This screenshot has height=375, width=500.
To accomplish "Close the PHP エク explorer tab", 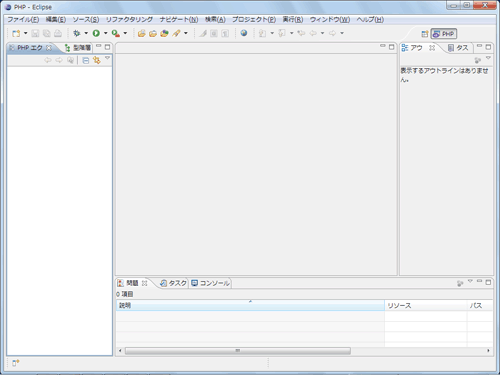I will point(49,48).
